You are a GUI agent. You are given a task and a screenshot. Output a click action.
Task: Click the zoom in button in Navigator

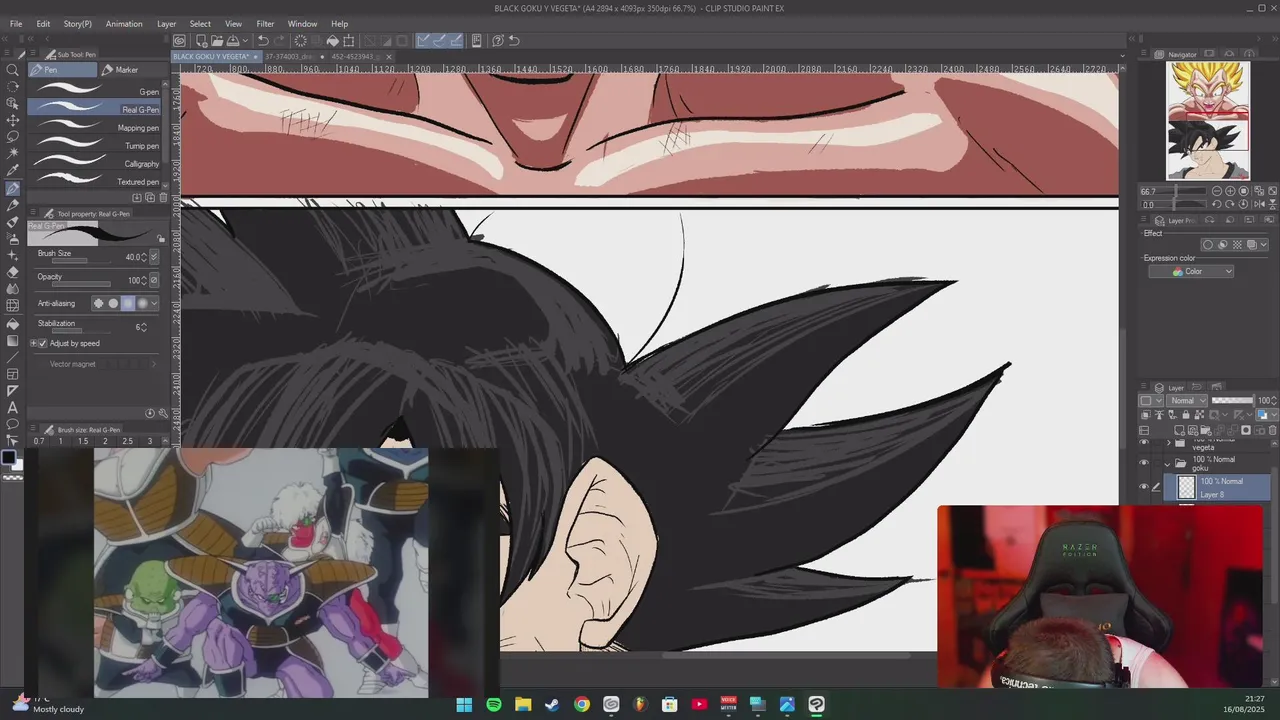1230,191
